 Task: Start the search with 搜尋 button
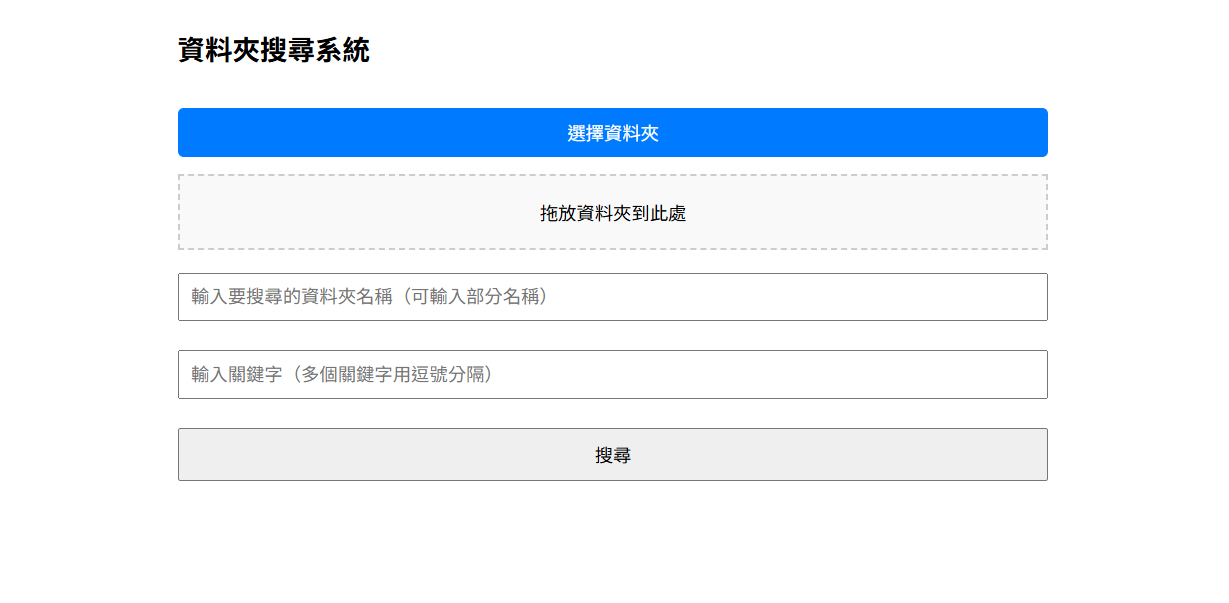(x=612, y=455)
